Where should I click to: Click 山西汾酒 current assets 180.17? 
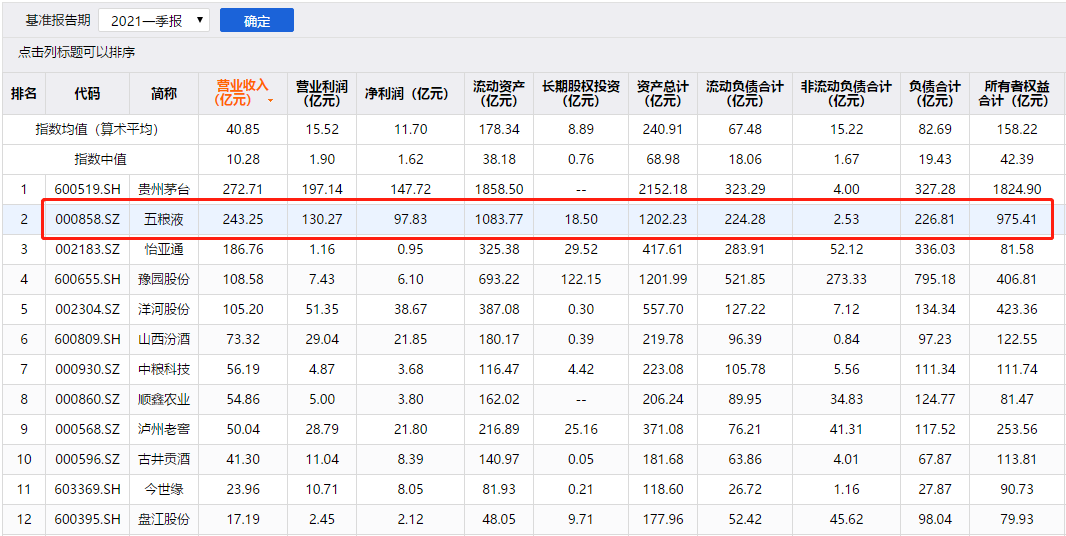[x=498, y=339]
